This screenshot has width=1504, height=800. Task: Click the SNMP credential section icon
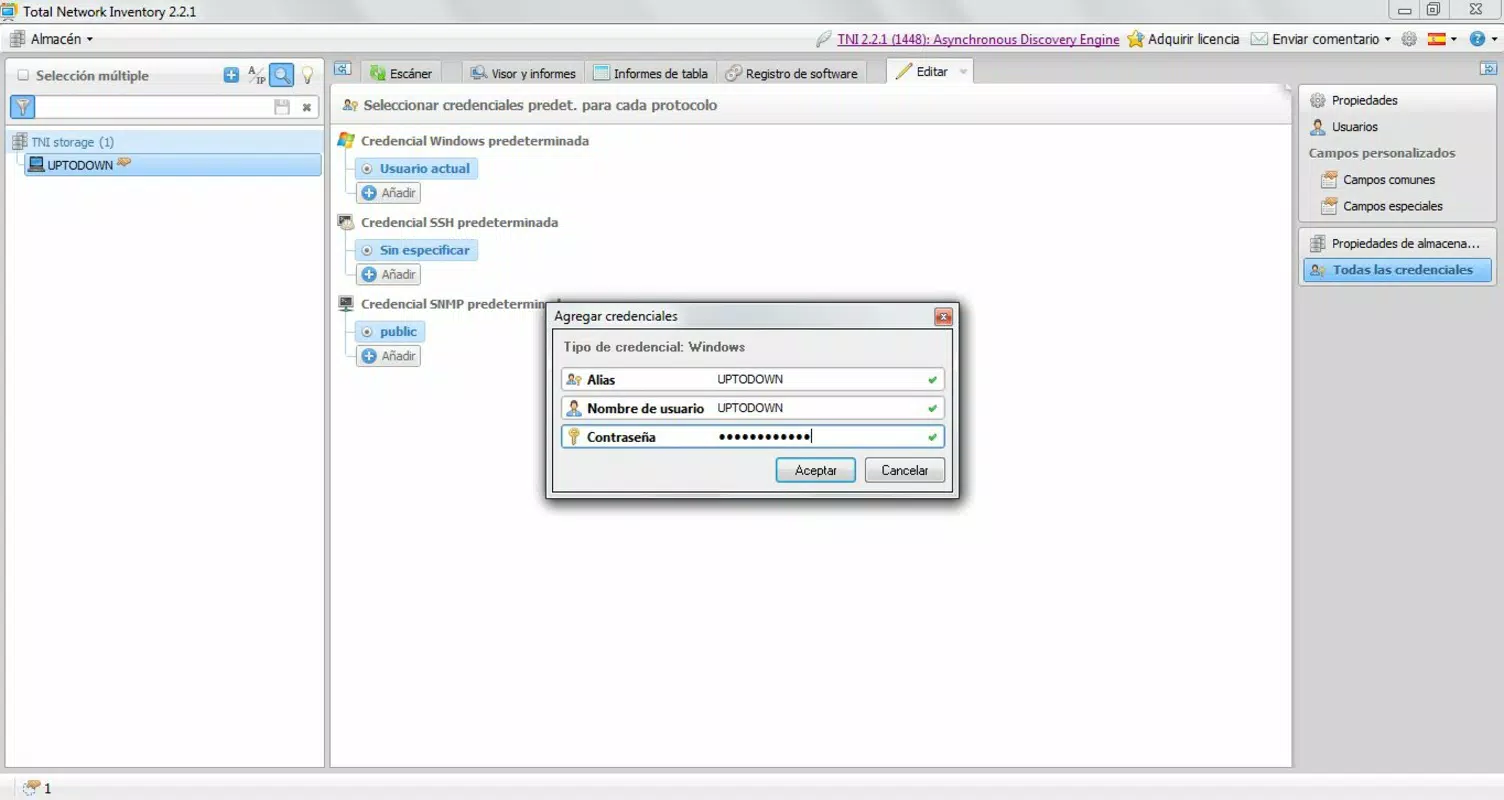click(x=346, y=303)
